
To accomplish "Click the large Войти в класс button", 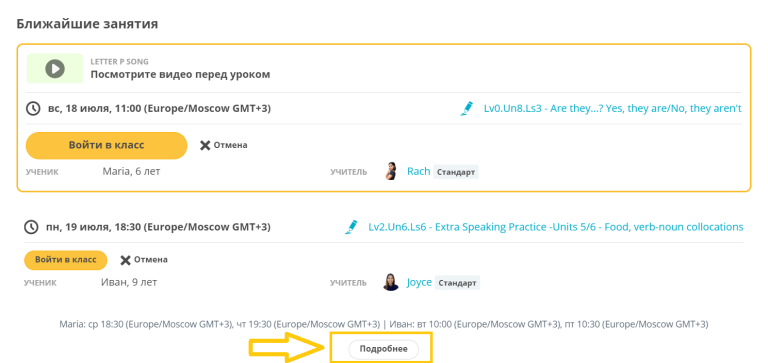I will pos(106,145).
